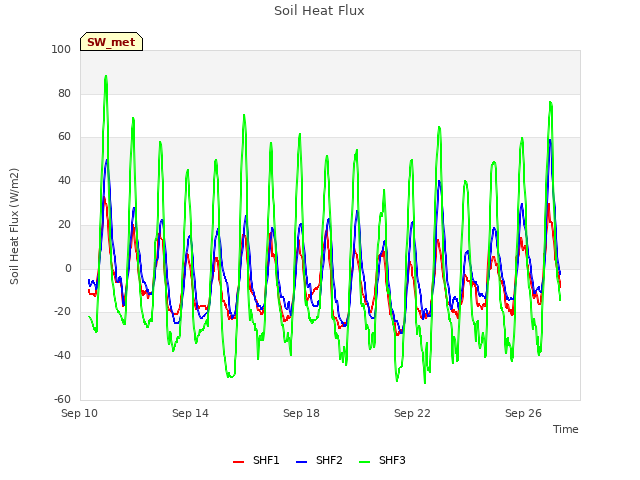Click the blue SHF2 legend marker
This screenshot has width=640, height=480.
click(x=301, y=462)
